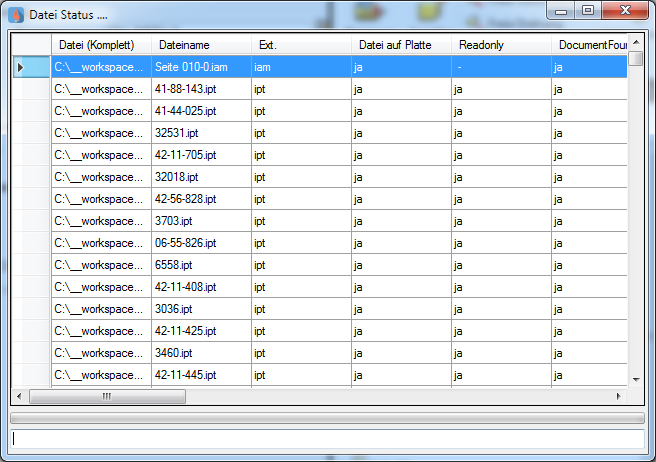Select the file 06-55-826.ipt
The height and width of the screenshot is (462, 656).
point(200,243)
